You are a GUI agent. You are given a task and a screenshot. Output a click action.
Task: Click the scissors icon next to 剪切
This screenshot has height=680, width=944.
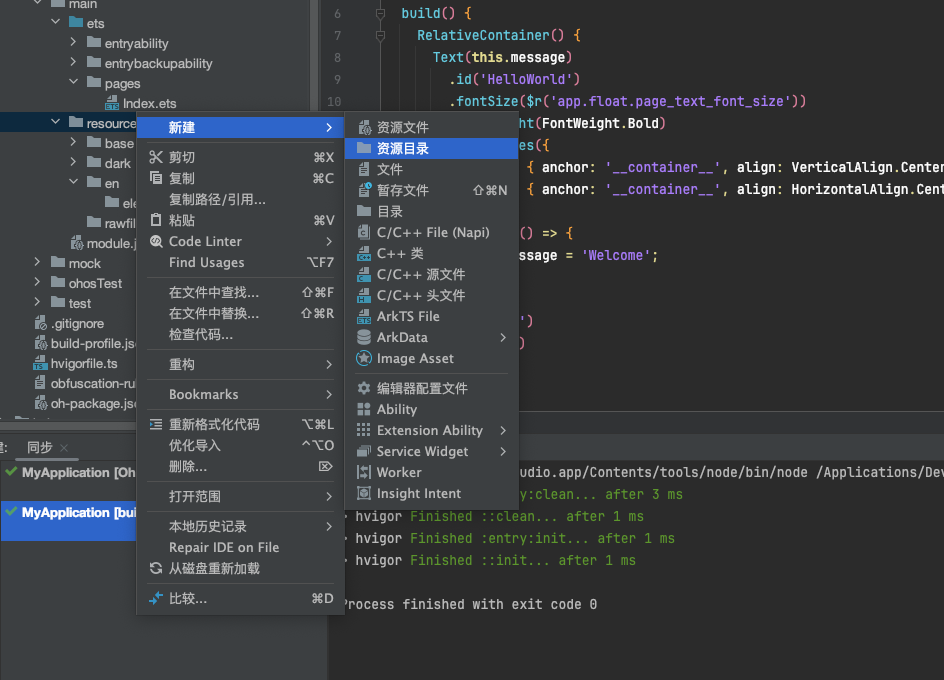156,157
